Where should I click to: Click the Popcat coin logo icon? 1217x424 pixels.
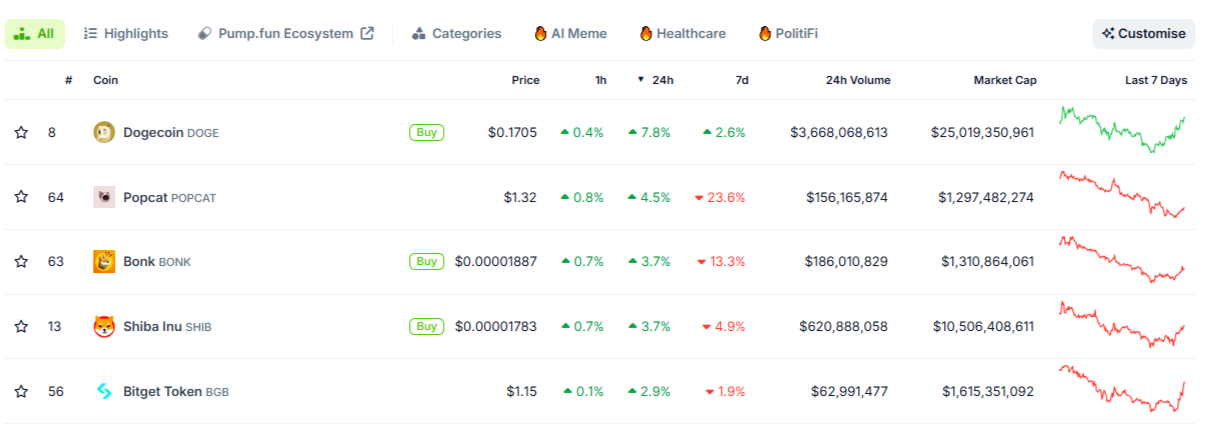coord(104,197)
